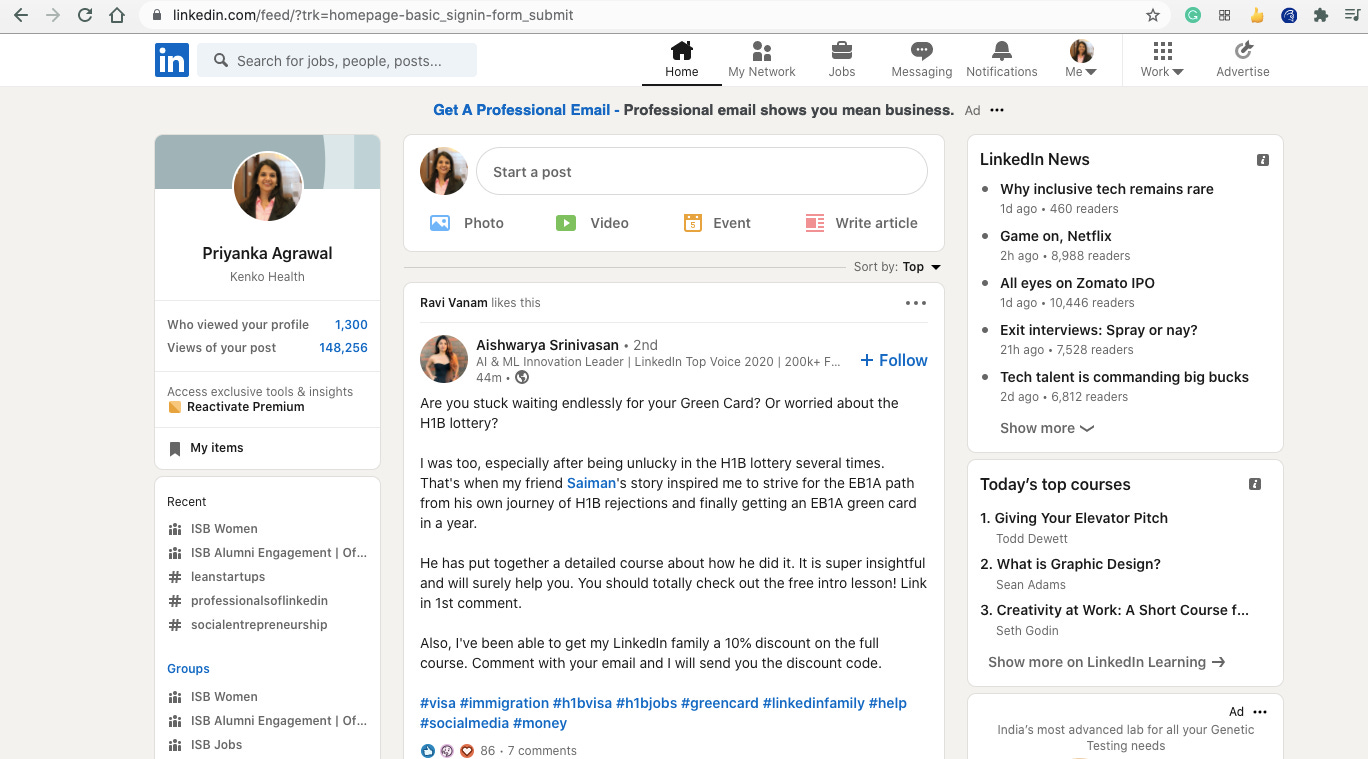Expand the Me profile menu

point(1081,60)
